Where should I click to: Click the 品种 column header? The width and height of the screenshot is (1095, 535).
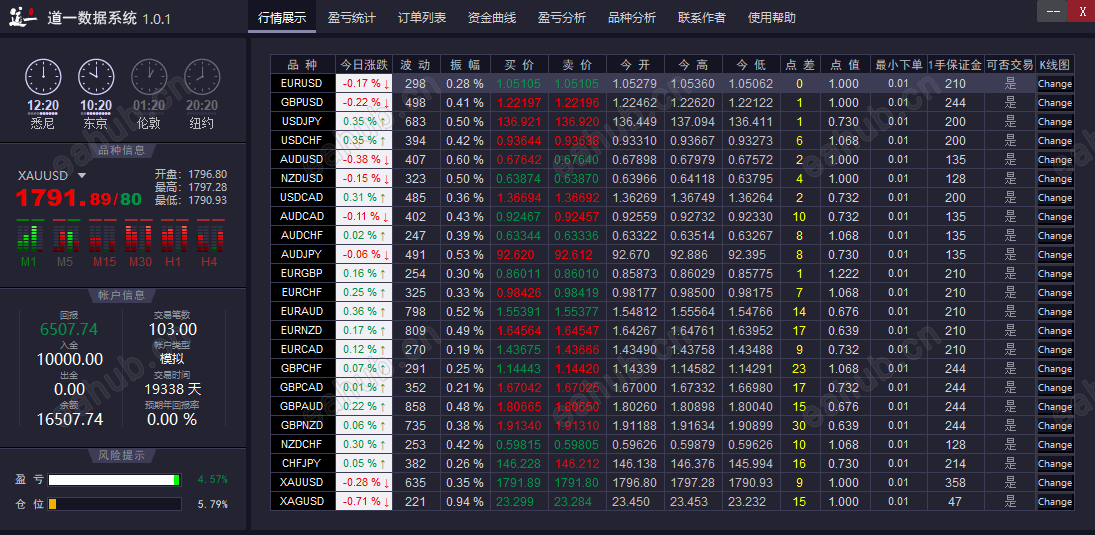pos(302,64)
